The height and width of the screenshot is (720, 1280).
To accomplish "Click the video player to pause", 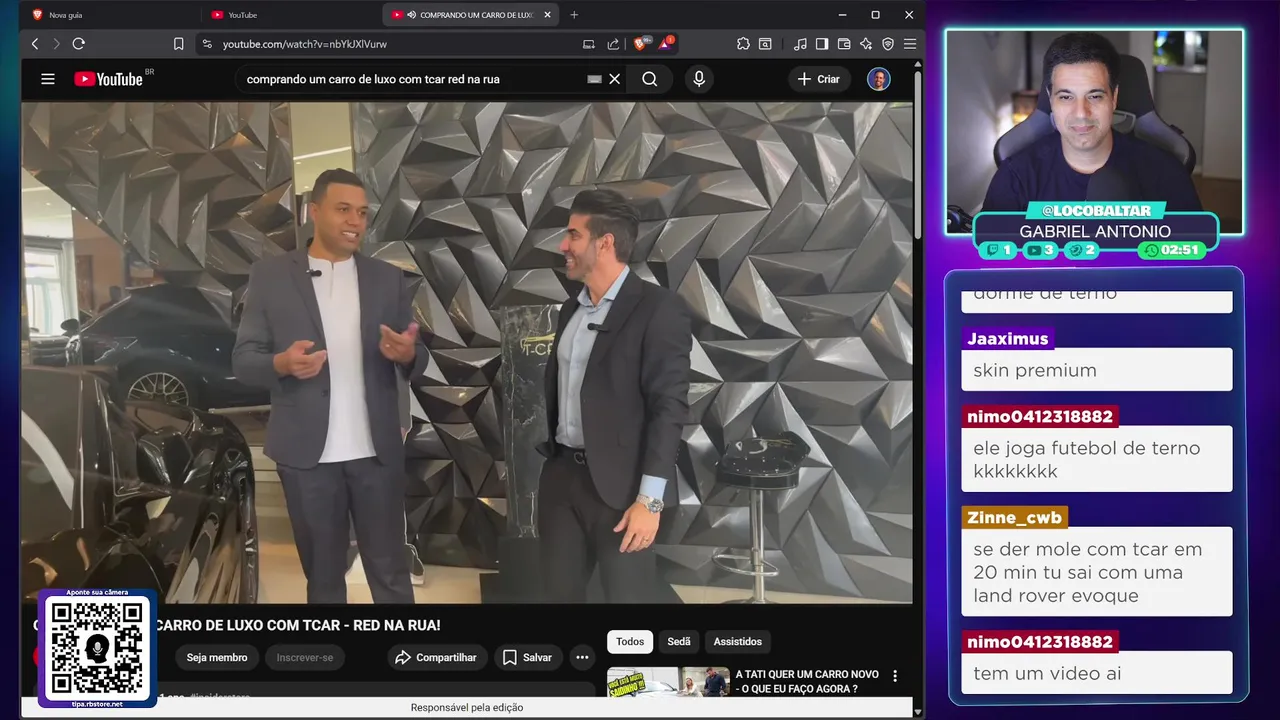I will click(x=467, y=352).
